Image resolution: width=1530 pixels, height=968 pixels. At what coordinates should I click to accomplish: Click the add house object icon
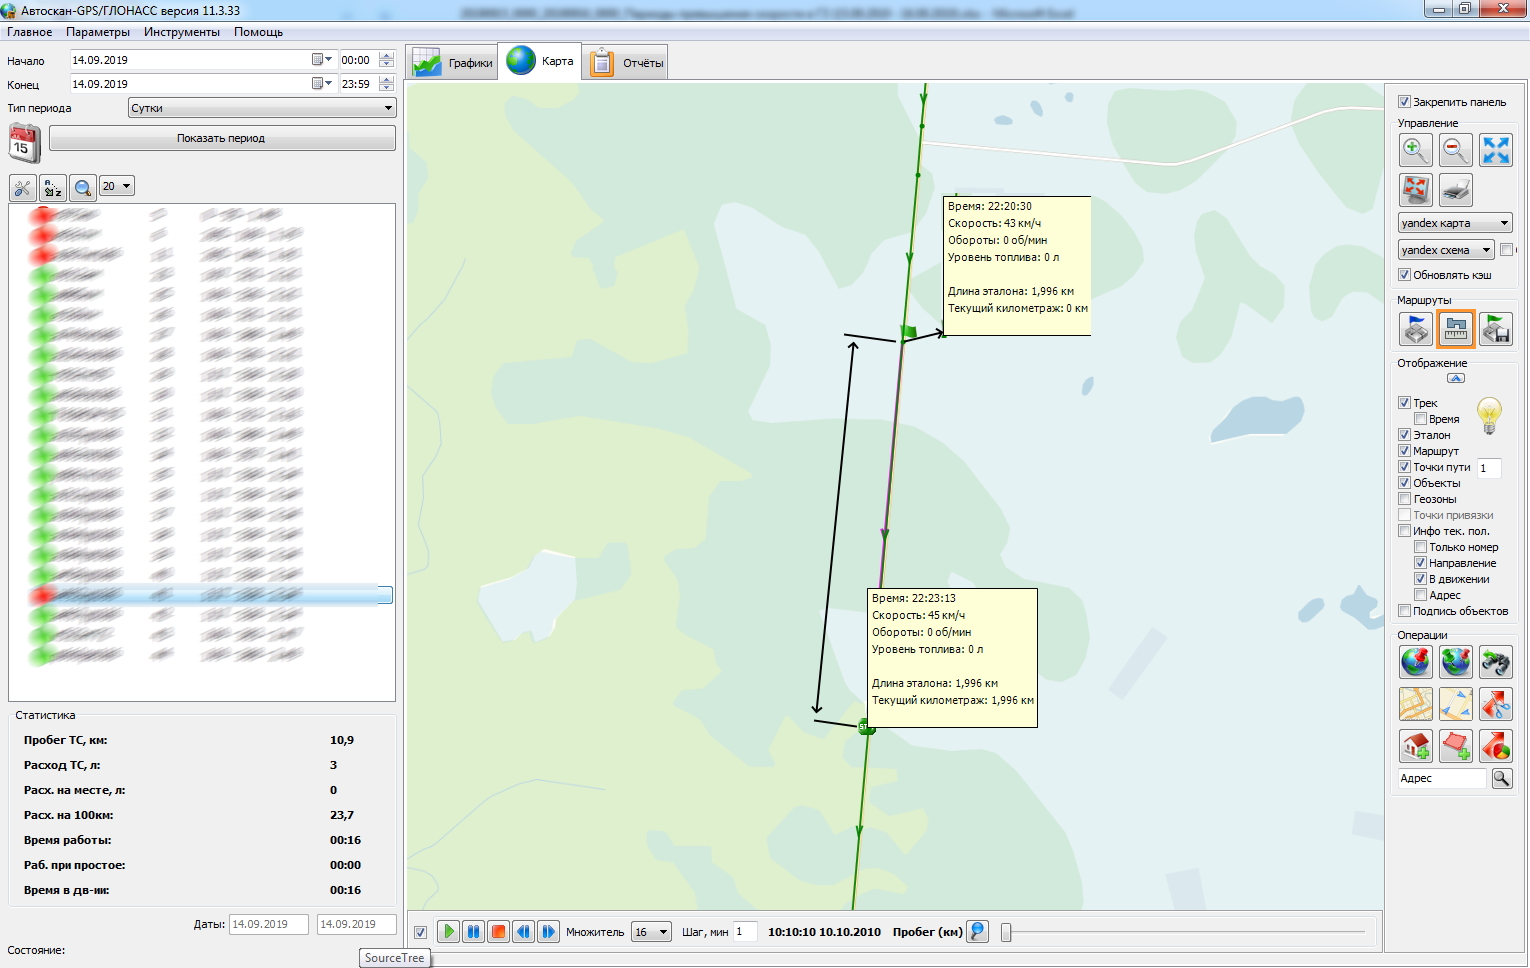coord(1415,746)
